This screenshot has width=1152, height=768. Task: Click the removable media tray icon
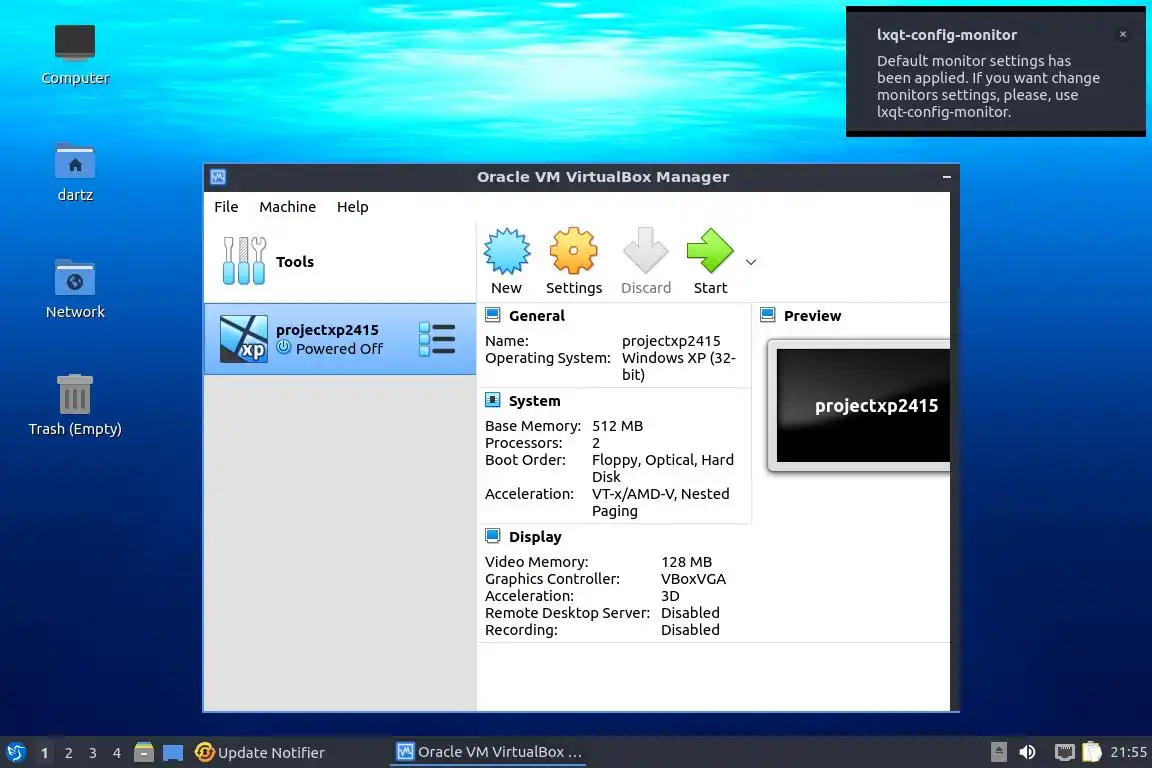click(x=998, y=752)
